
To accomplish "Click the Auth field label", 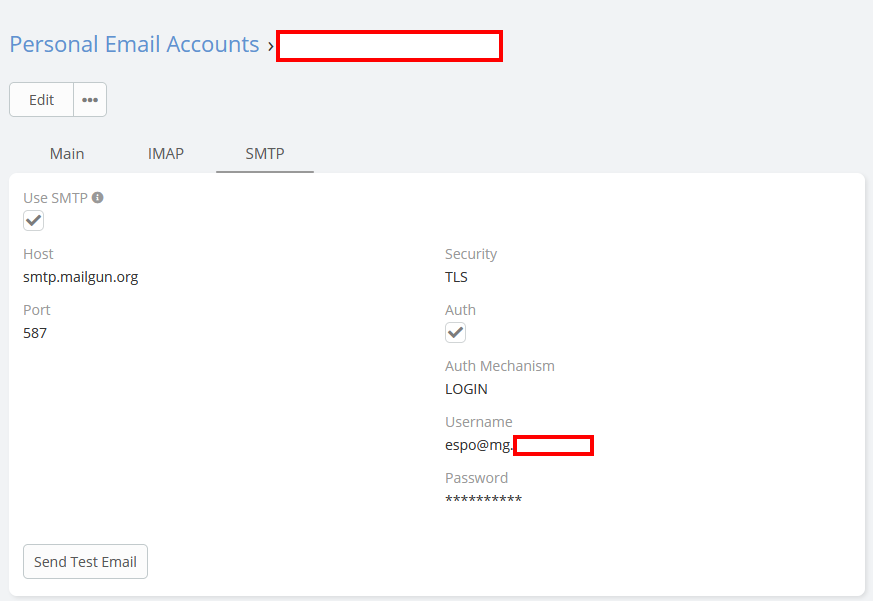I will tap(460, 310).
